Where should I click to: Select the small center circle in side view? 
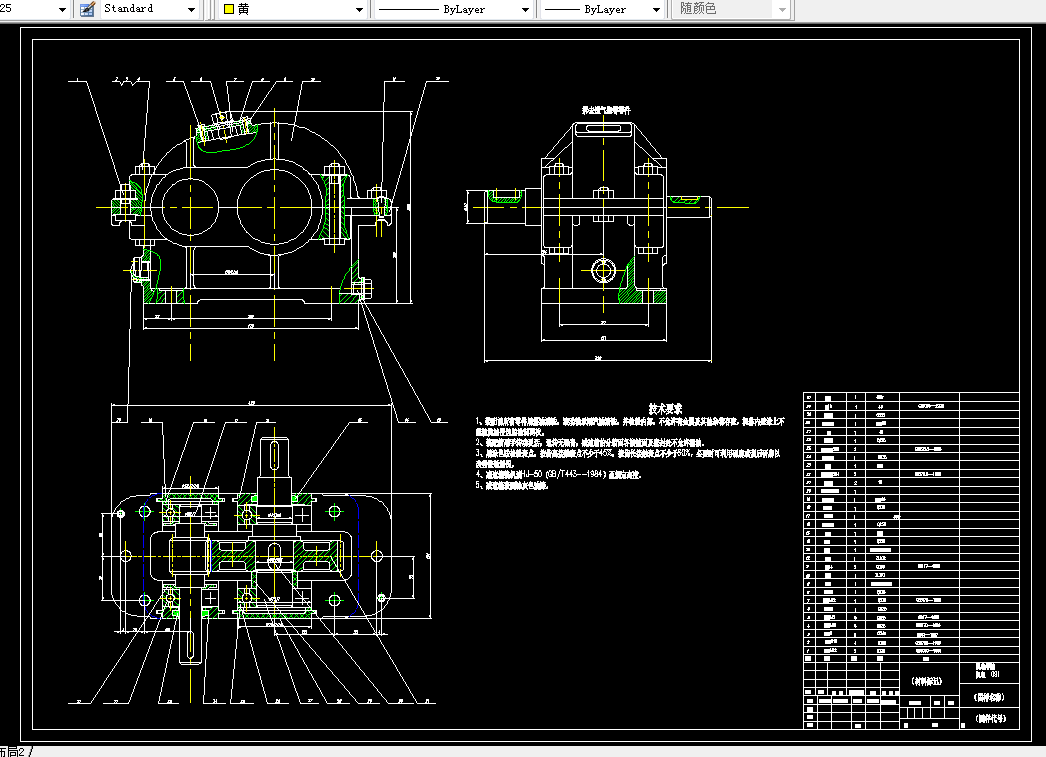click(602, 269)
